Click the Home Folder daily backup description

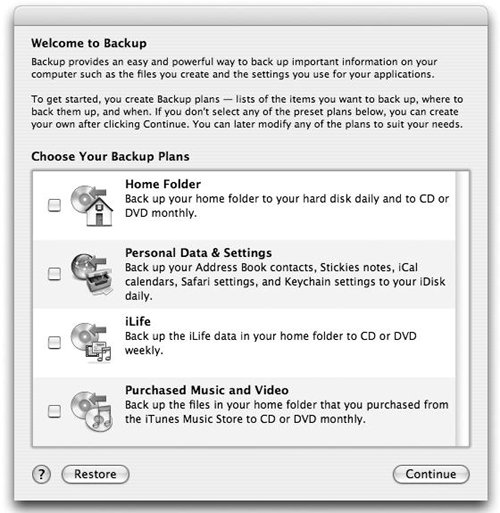287,206
